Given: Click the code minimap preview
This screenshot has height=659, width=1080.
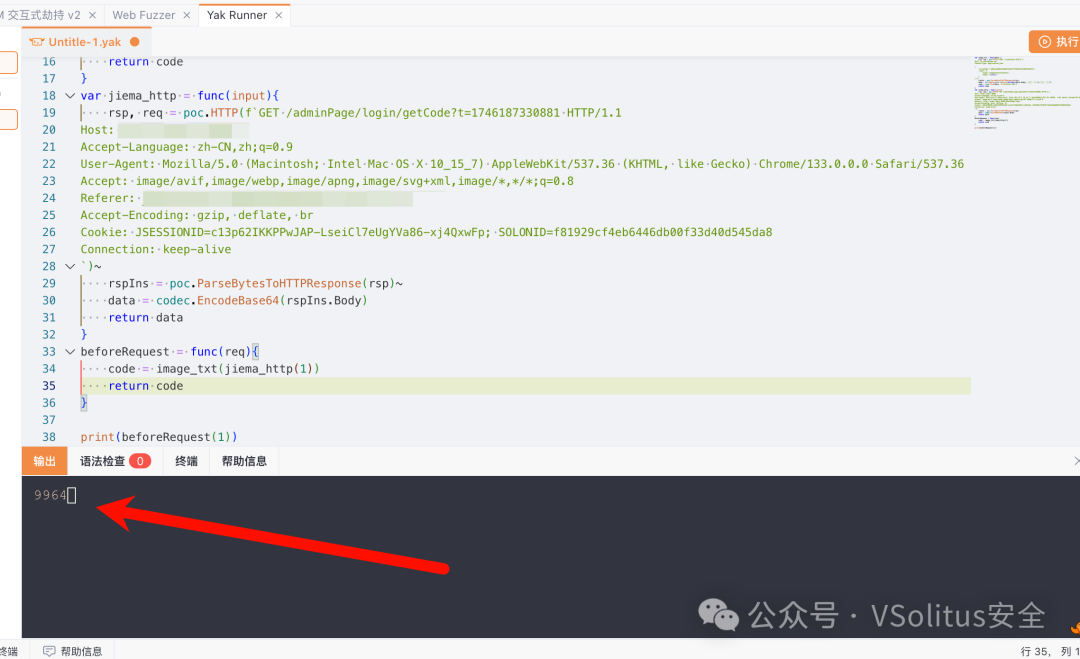Looking at the screenshot, I should [x=1026, y=92].
